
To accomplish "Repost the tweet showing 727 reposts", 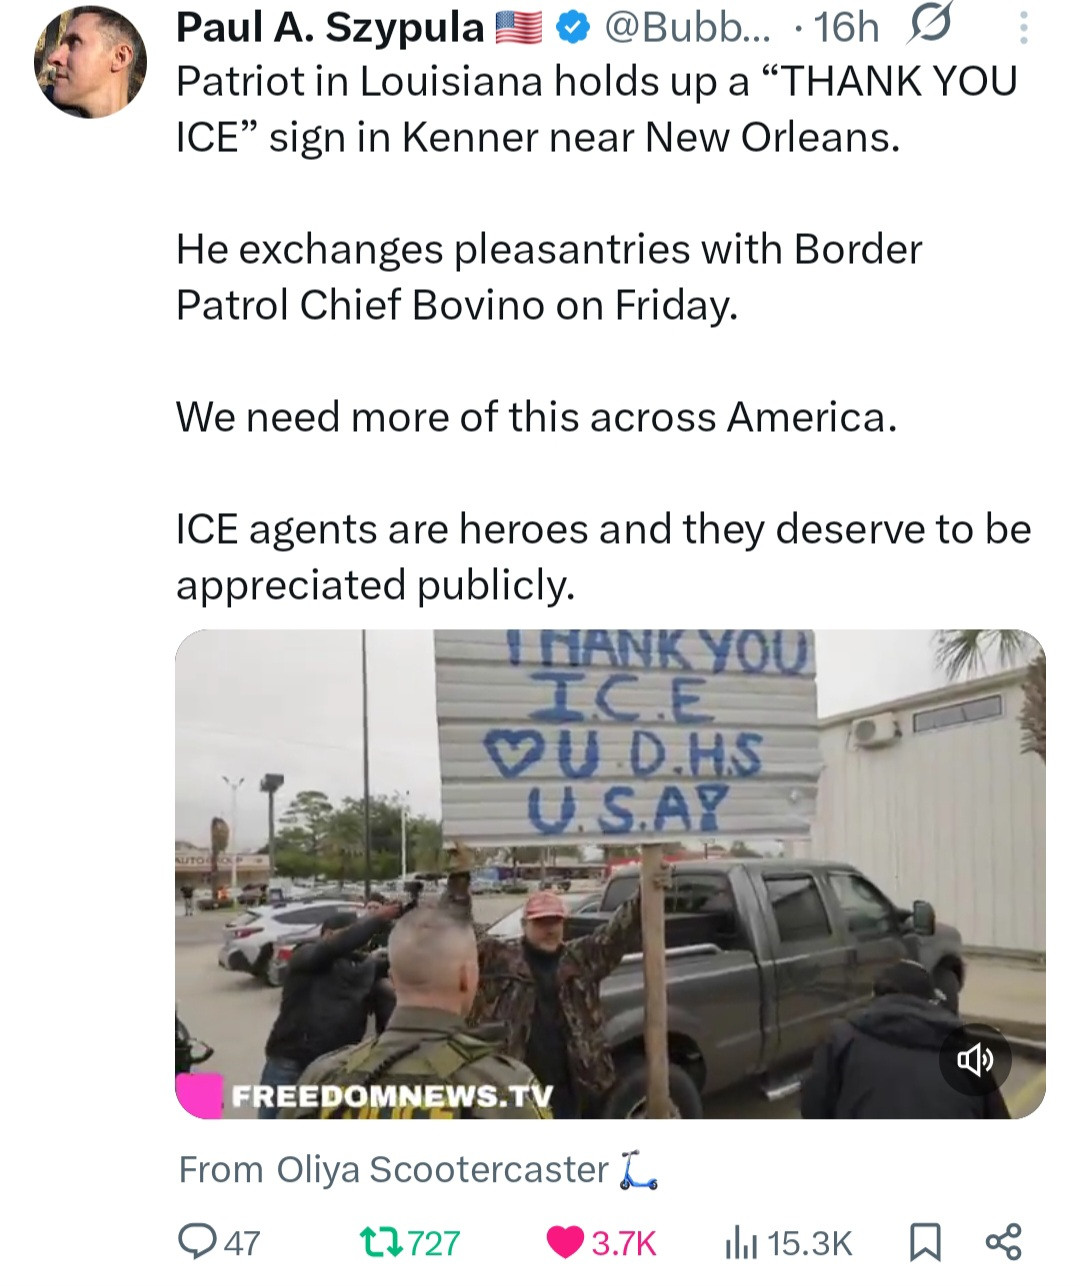I will tap(408, 1243).
